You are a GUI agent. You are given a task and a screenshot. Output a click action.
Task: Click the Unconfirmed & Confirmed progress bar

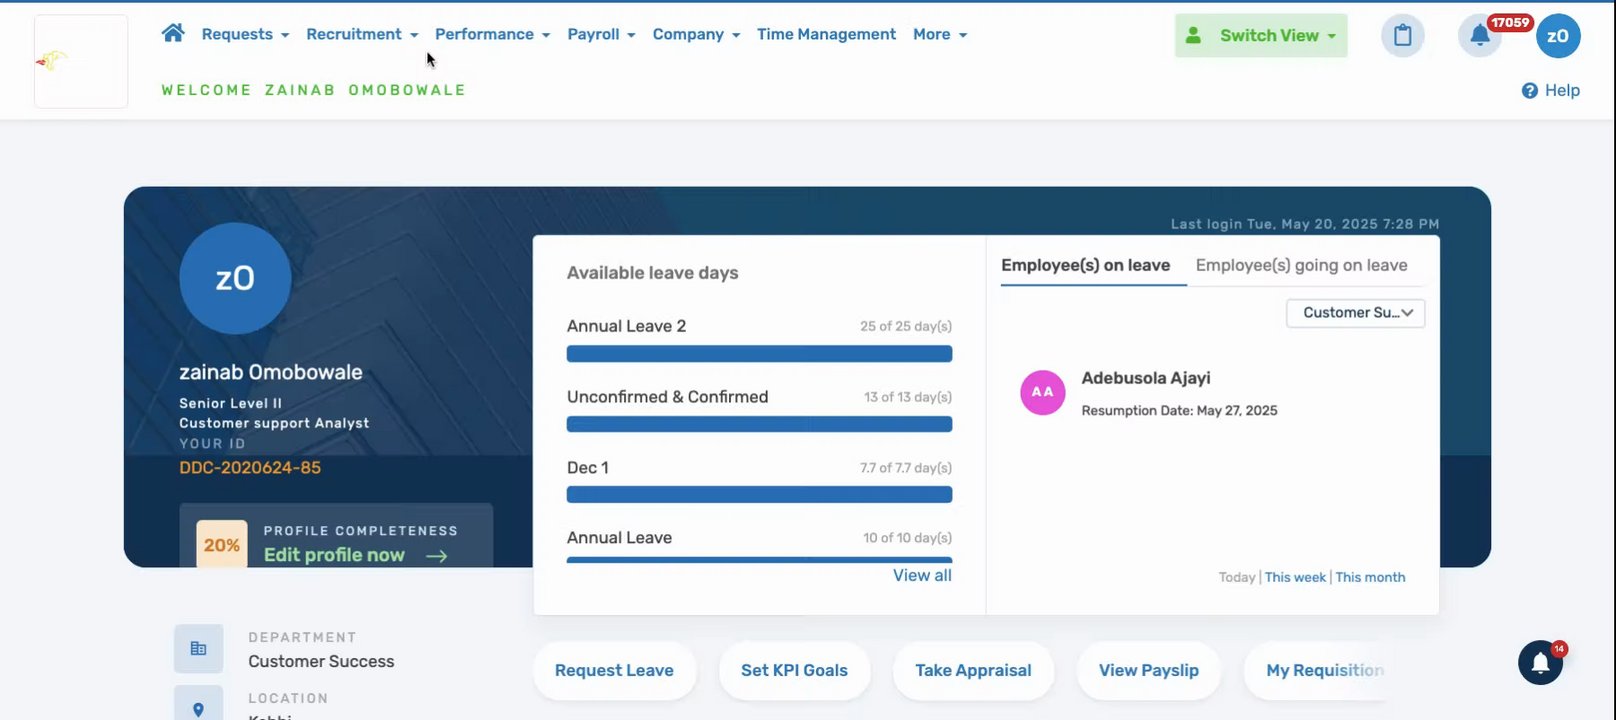(x=759, y=424)
